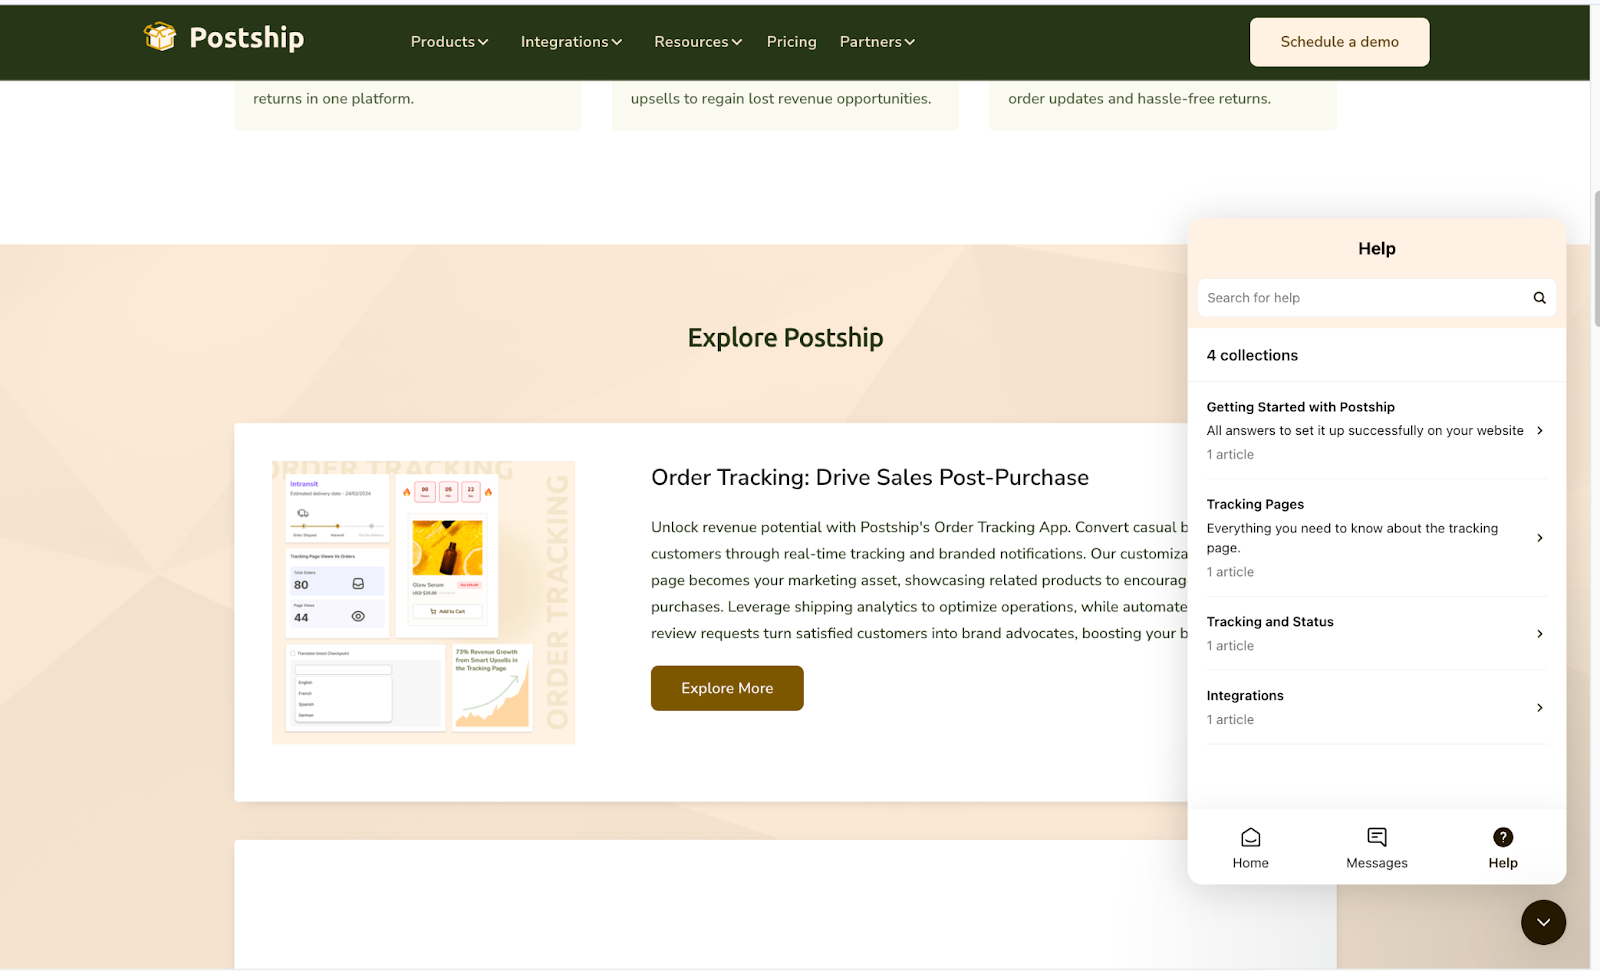
Task: Expand the Integrations navigation menu
Action: [571, 42]
